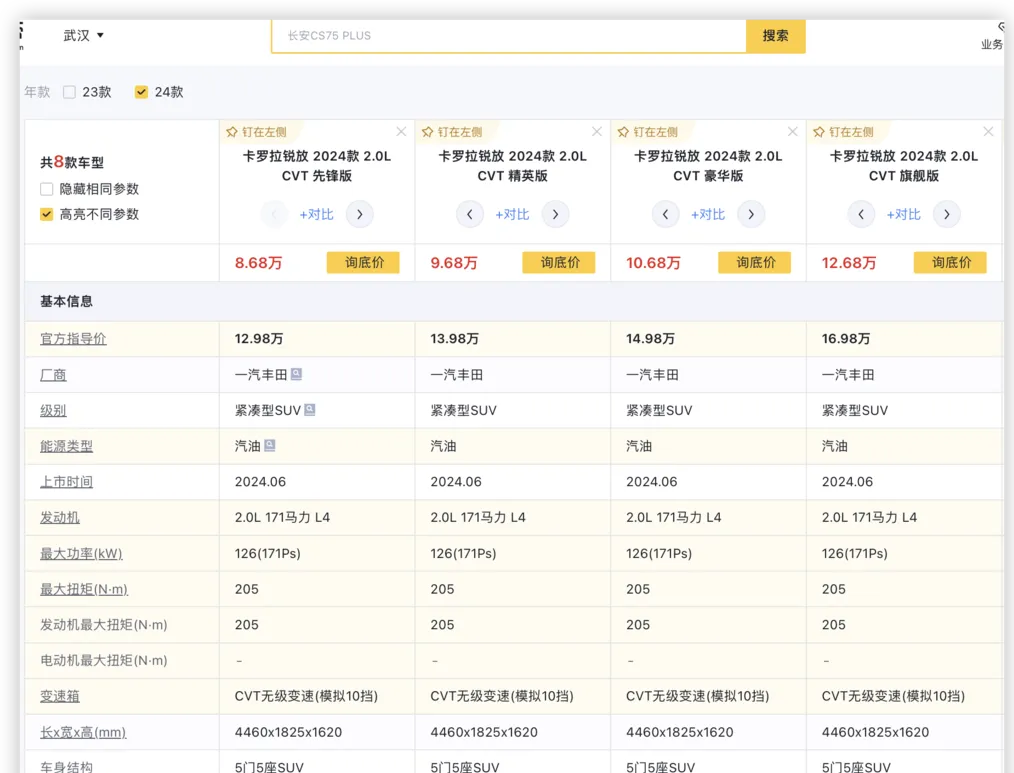Click info icon beside 紧凑型SUV in first column
The image size is (1014, 773).
pyautogui.click(x=310, y=409)
